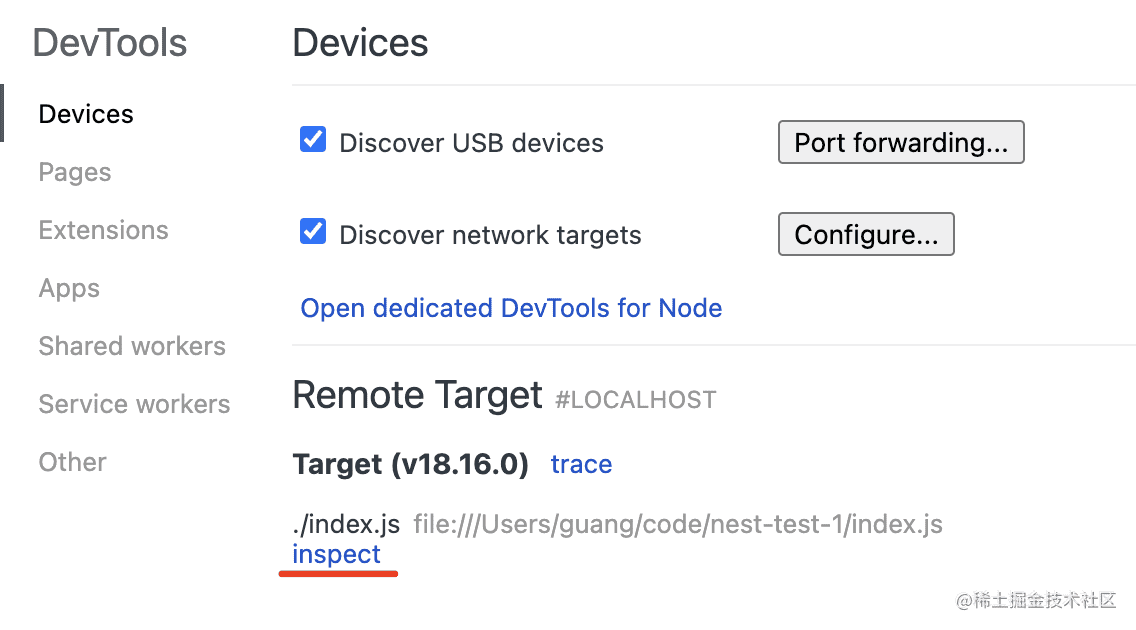1136x630 pixels.
Task: Click the Discover network targets label
Action: 490,235
